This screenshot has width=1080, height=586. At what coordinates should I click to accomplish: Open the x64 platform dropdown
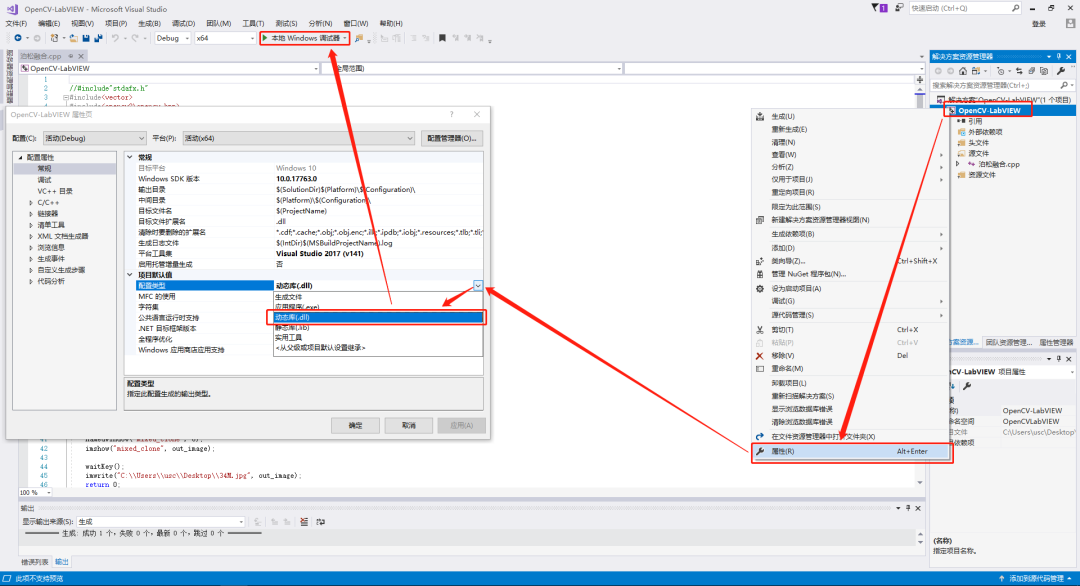click(251, 38)
